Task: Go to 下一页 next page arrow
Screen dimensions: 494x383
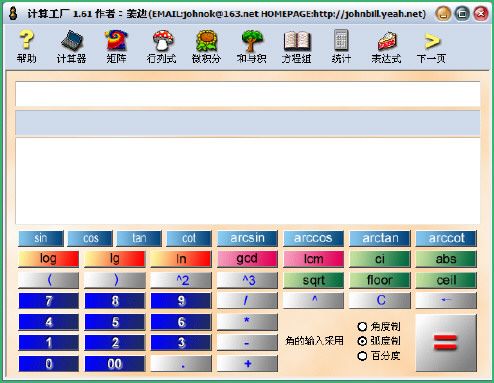Action: click(x=431, y=46)
